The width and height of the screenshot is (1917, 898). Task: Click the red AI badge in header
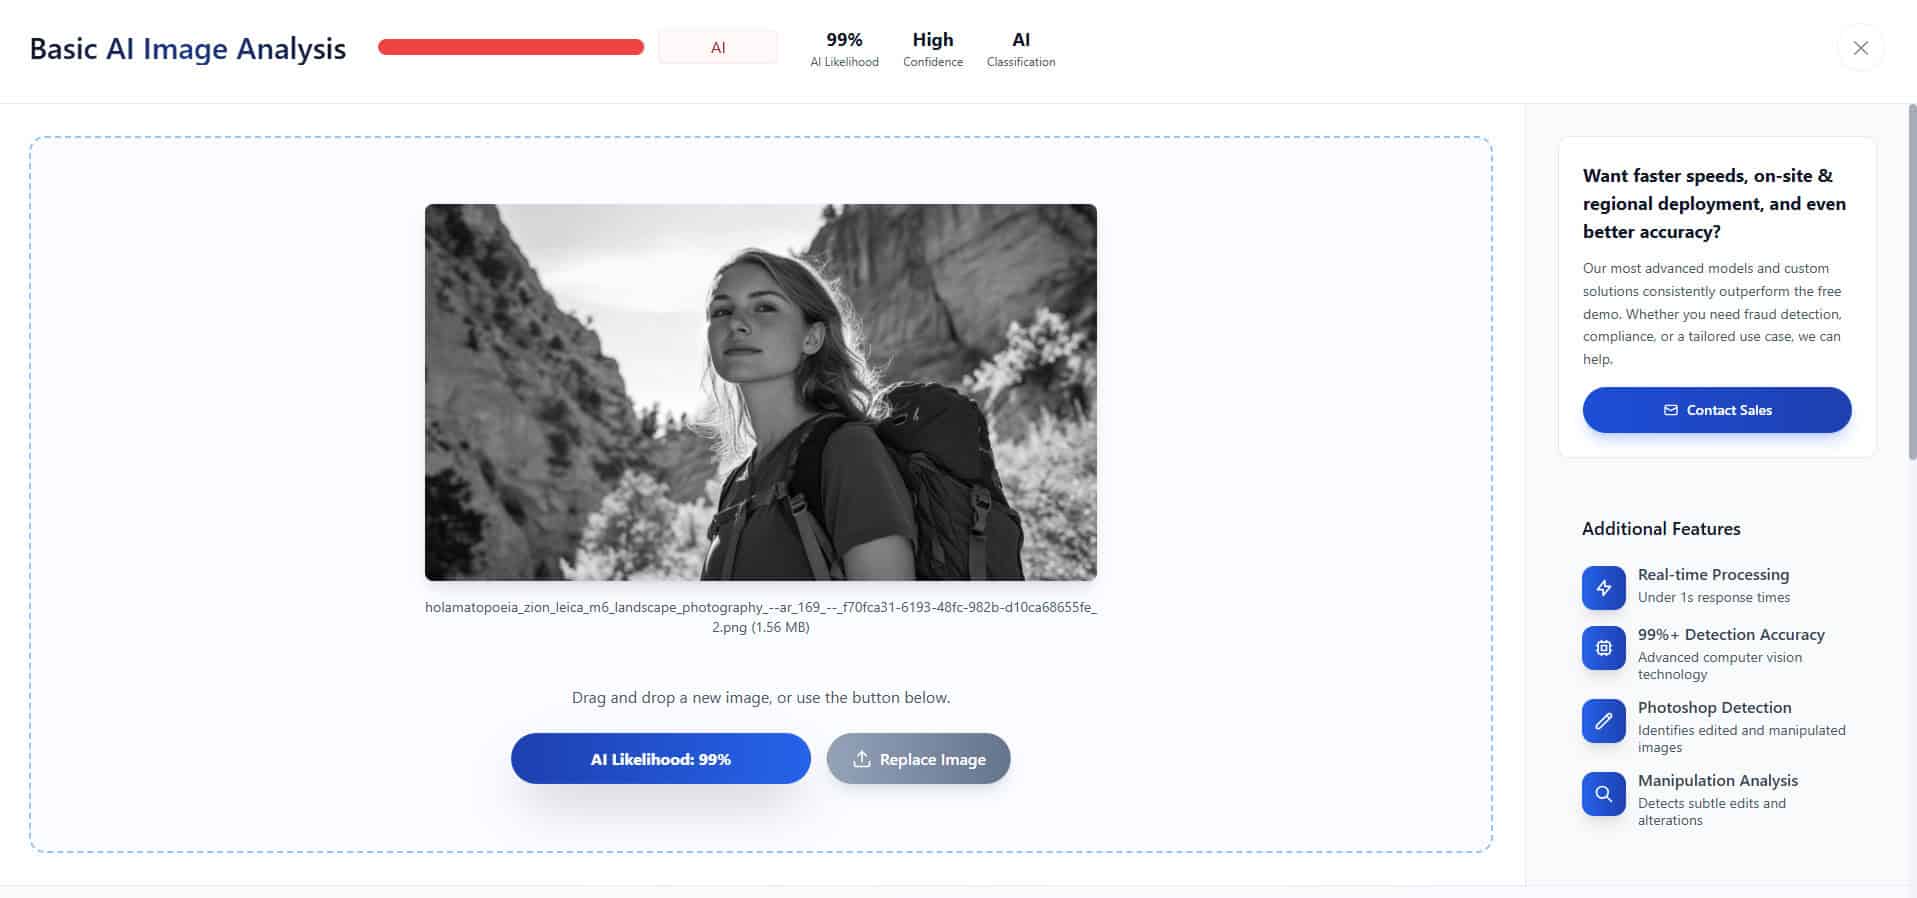click(x=717, y=47)
